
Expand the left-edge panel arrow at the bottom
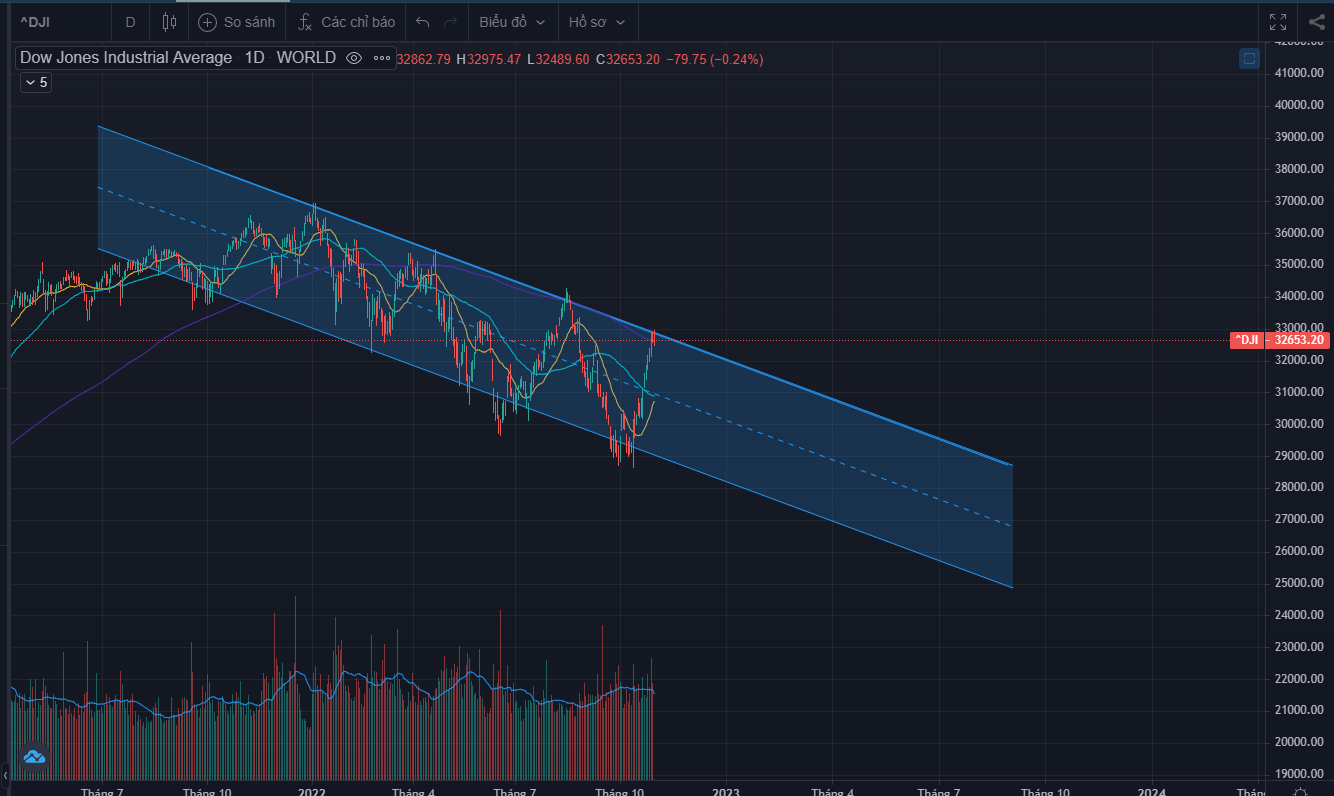click(x=5, y=775)
